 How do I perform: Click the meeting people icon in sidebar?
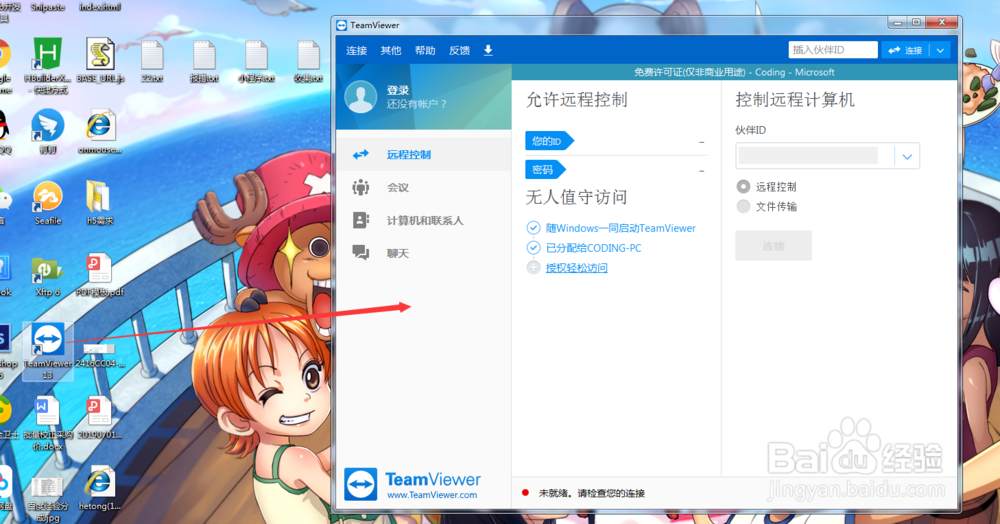361,187
